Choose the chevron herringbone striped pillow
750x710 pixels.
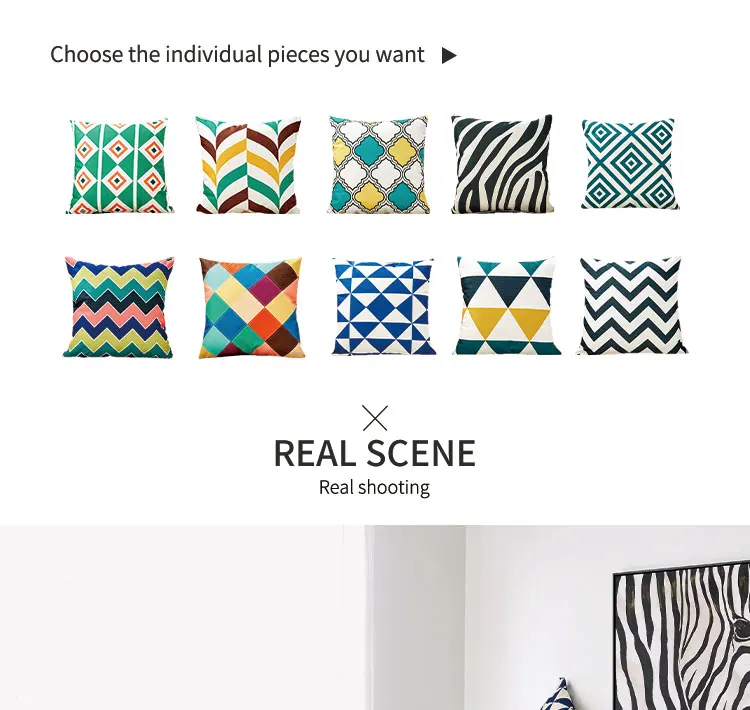pos(248,165)
